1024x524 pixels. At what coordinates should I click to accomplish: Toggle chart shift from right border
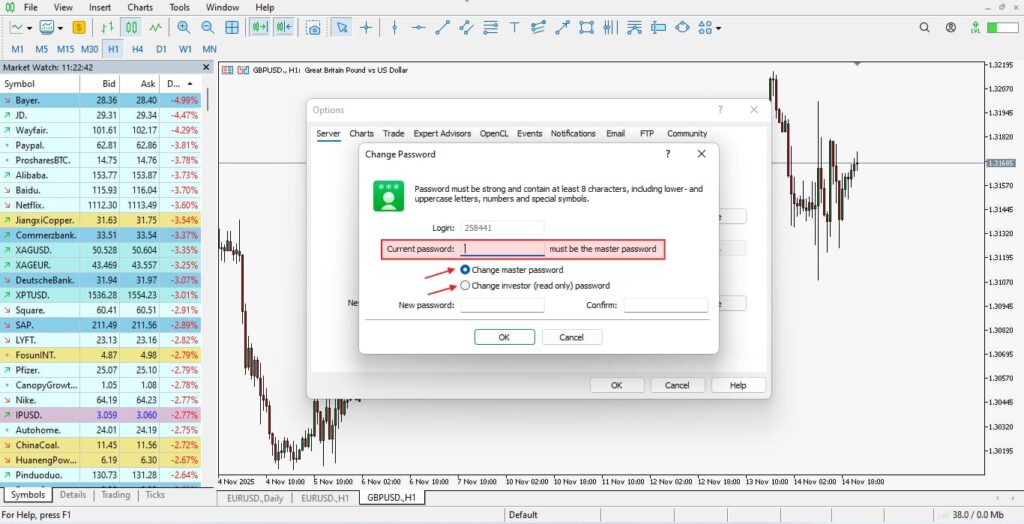coord(284,27)
